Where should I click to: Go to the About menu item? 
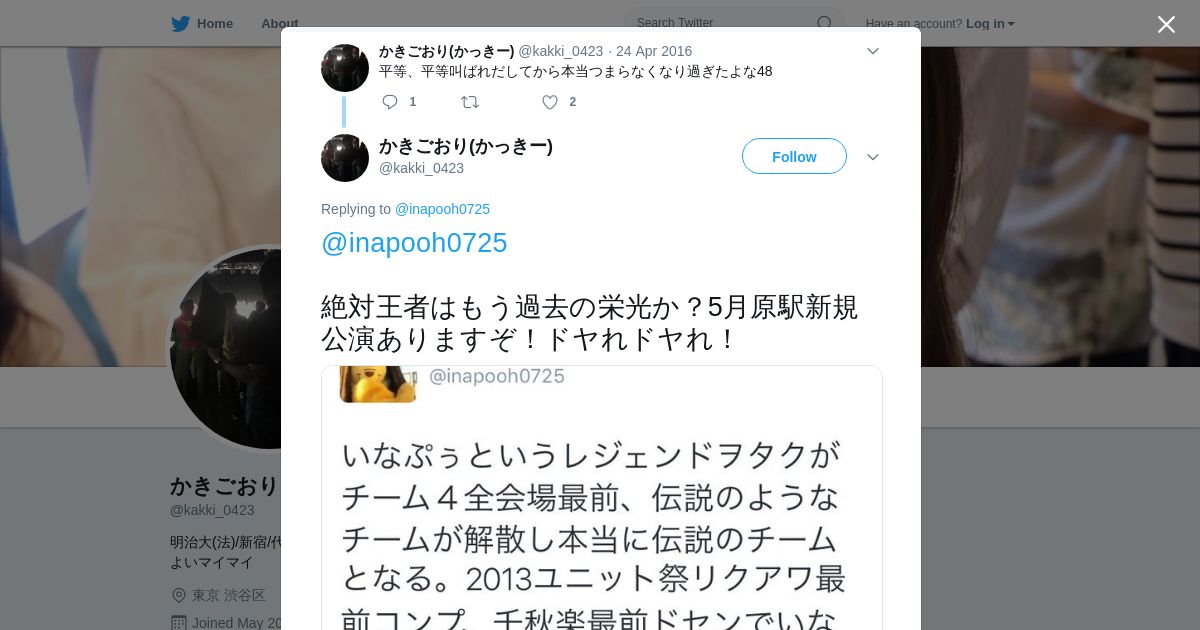point(279,24)
